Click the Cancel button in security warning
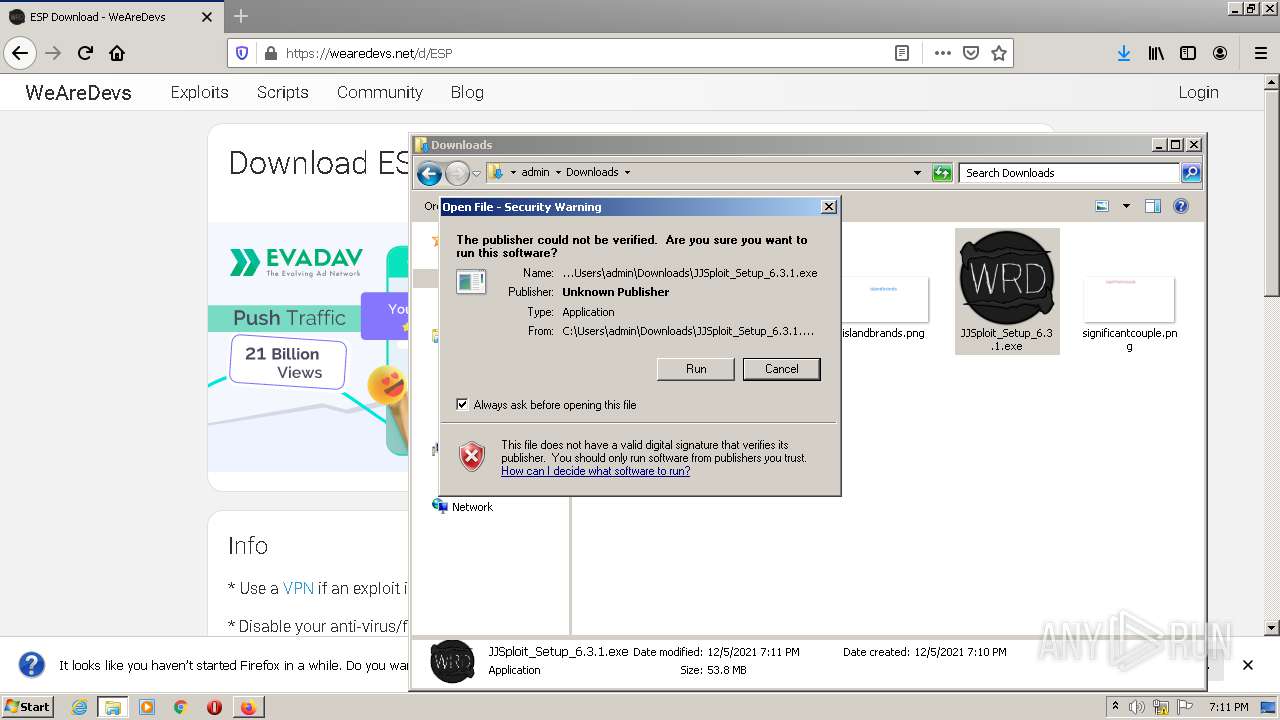 coord(781,369)
